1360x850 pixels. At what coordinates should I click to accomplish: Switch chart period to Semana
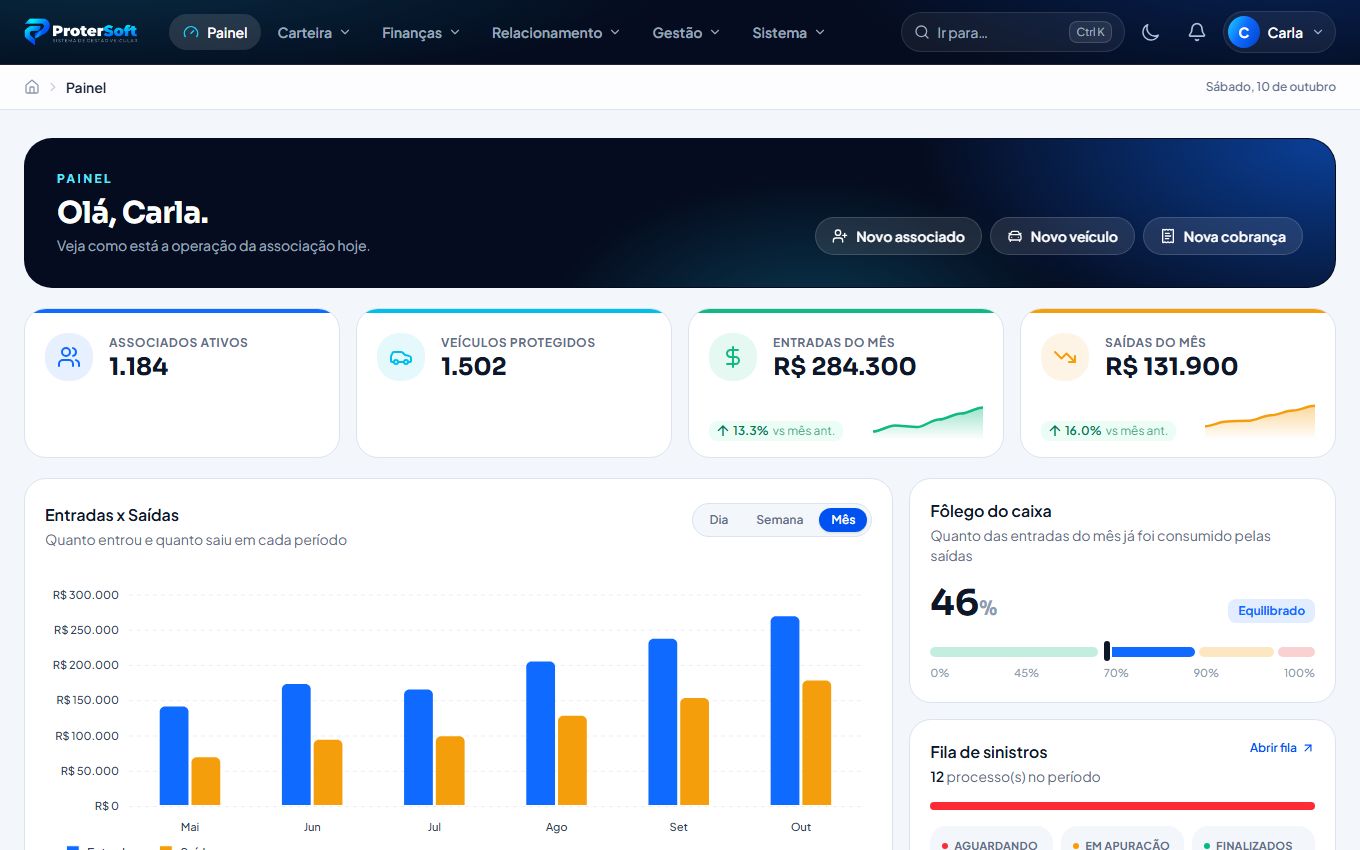(780, 520)
